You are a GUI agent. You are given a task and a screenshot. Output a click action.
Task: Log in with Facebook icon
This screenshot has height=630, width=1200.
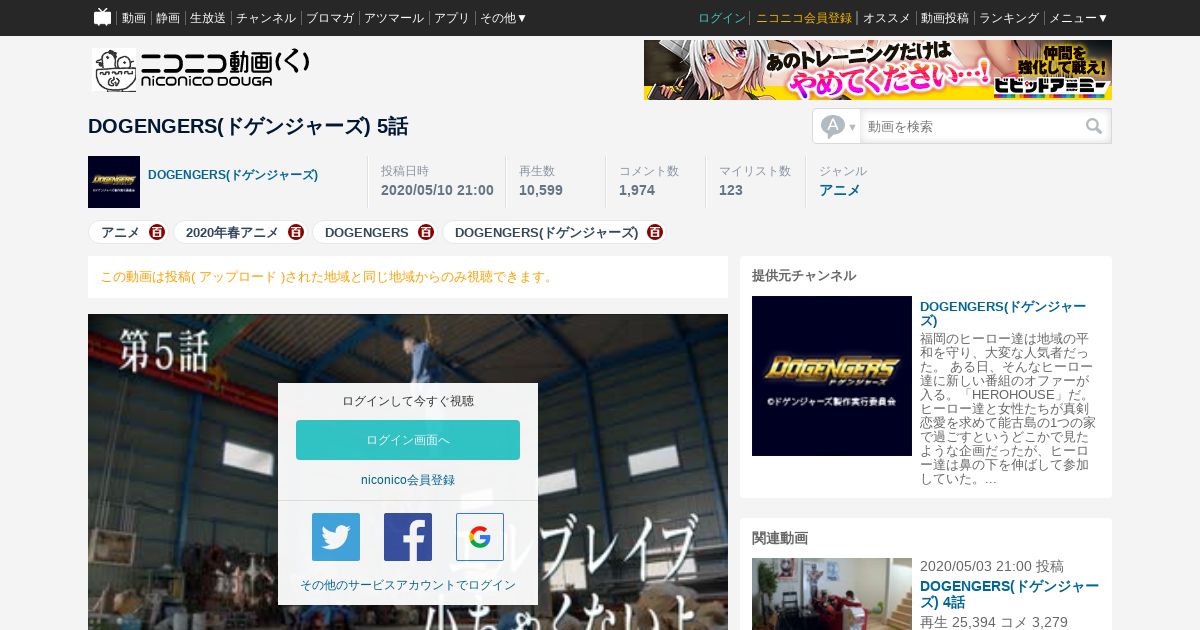408,537
